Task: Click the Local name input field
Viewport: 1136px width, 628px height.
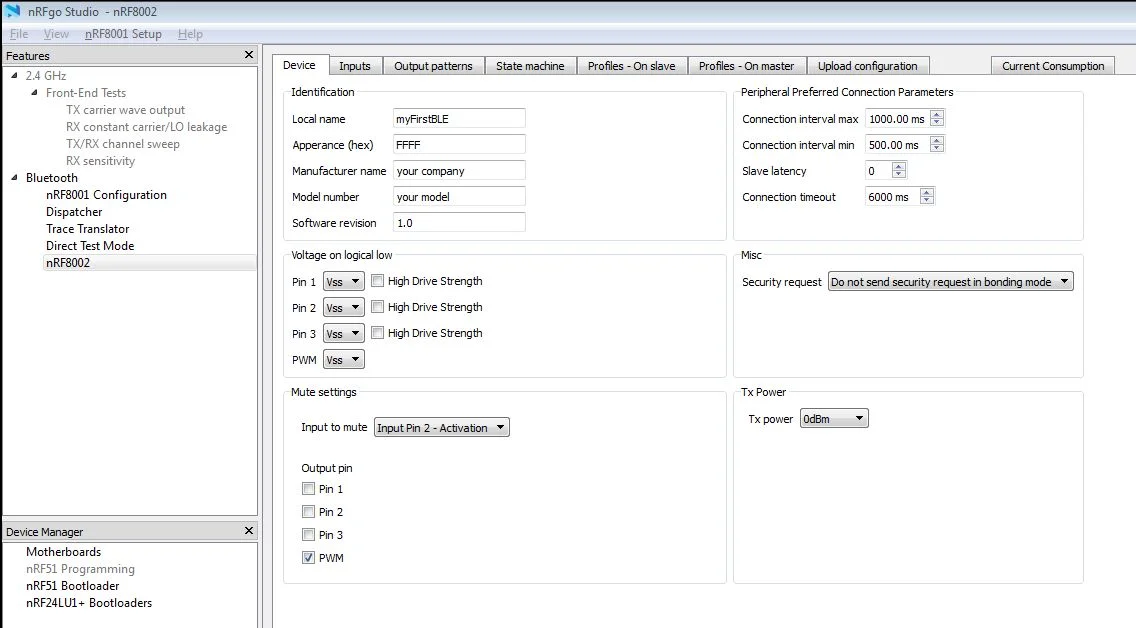Action: pos(459,119)
